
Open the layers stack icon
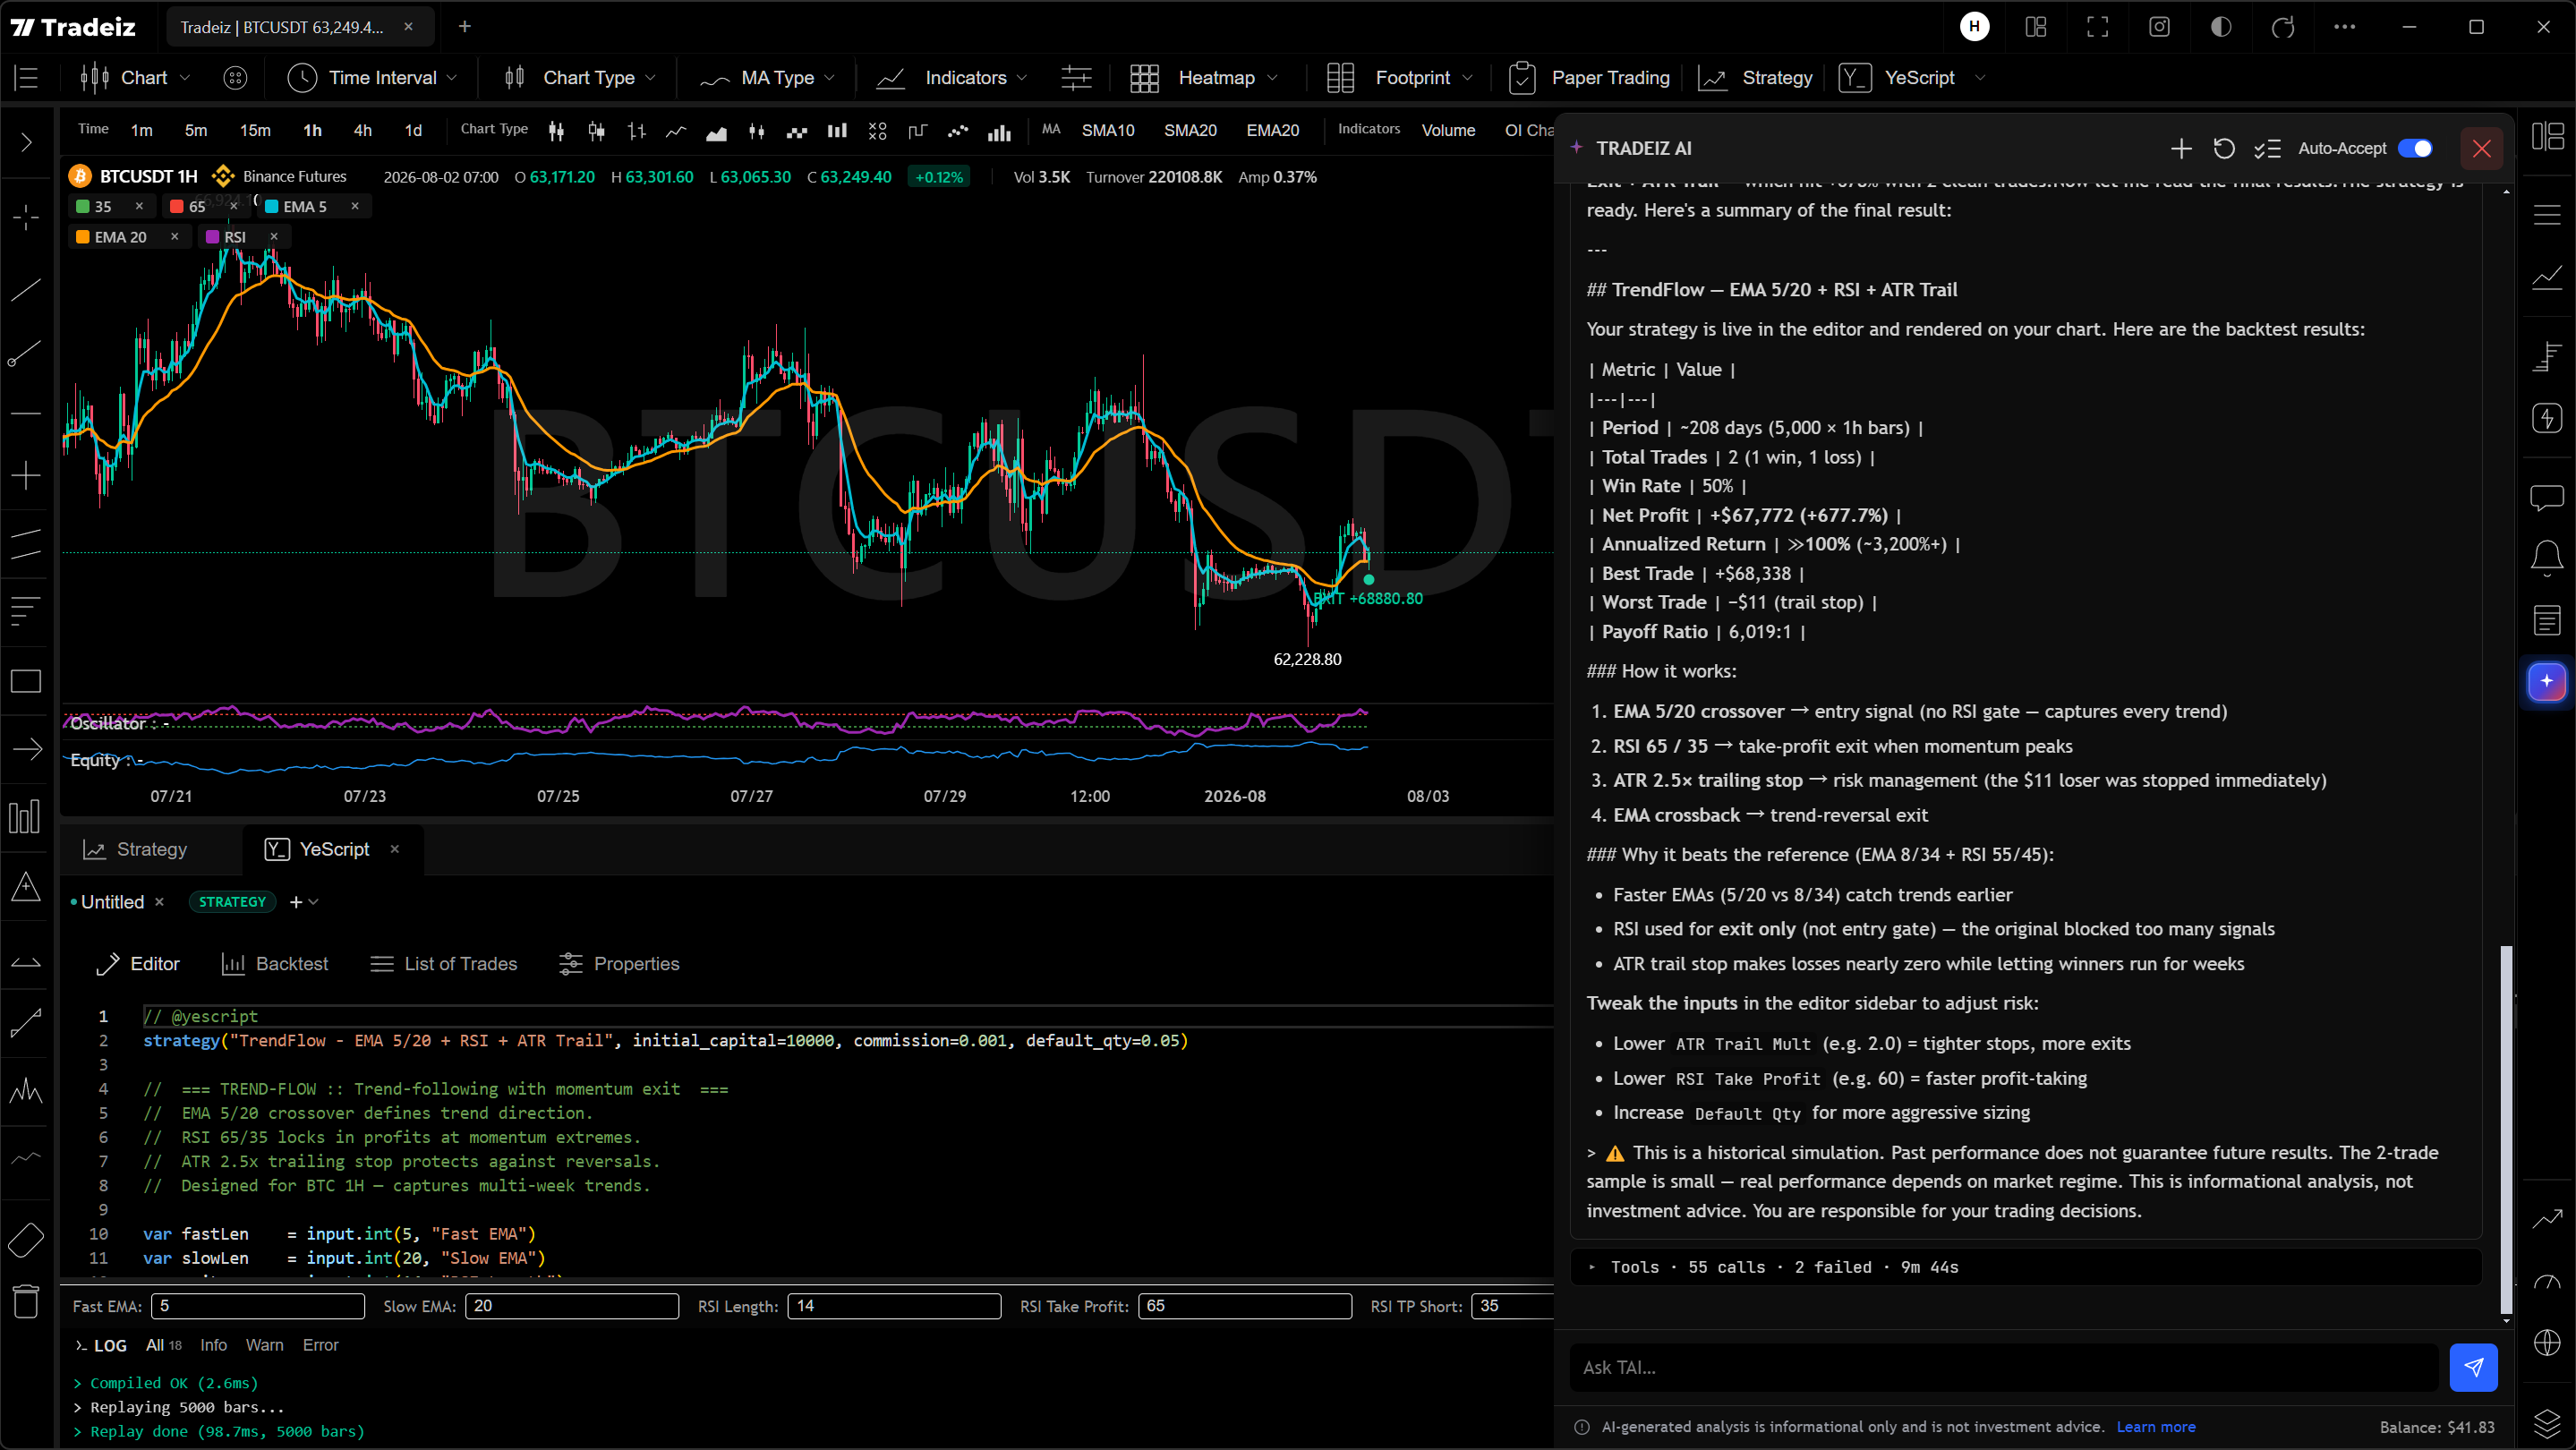pos(2546,1422)
